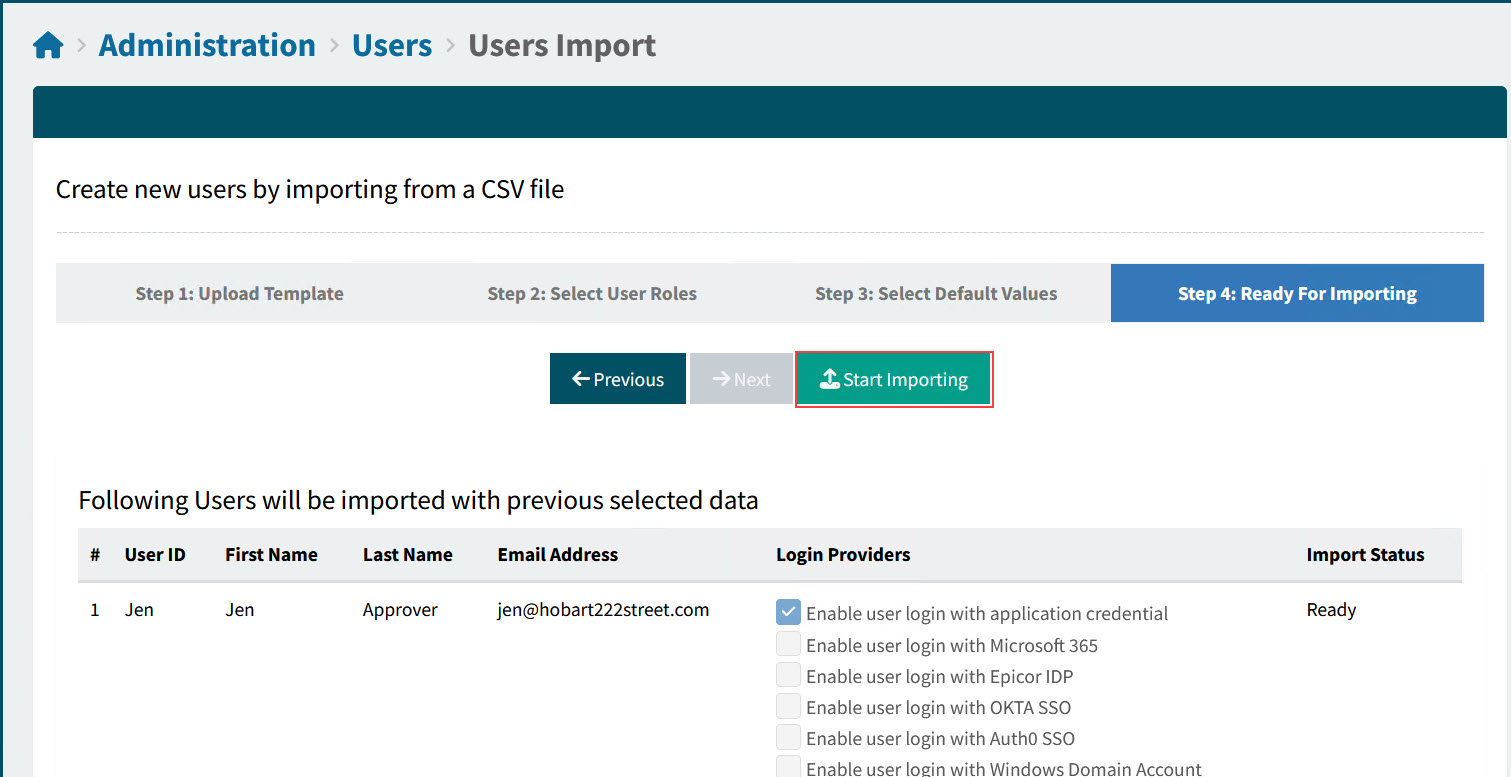This screenshot has height=777, width=1511.
Task: Click the upload icon on Start Importing button
Action: coord(829,378)
